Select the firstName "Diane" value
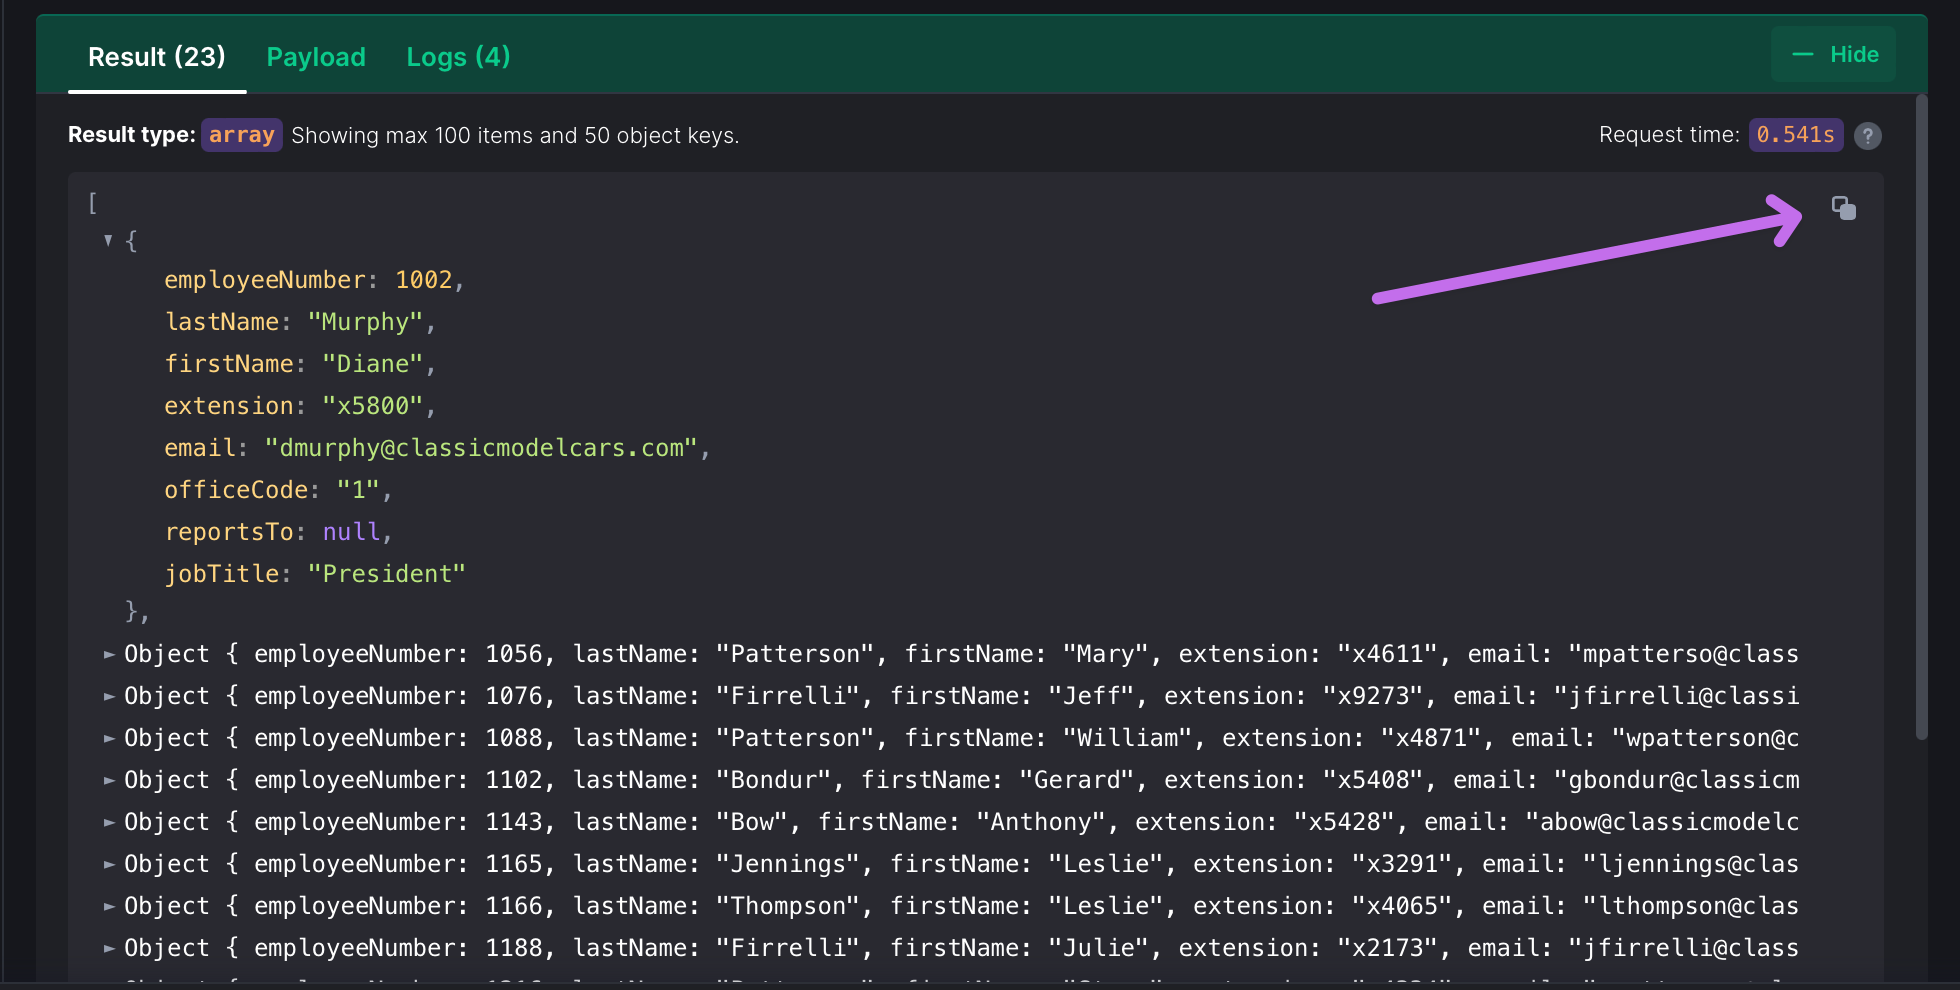This screenshot has height=990, width=1960. 373,364
